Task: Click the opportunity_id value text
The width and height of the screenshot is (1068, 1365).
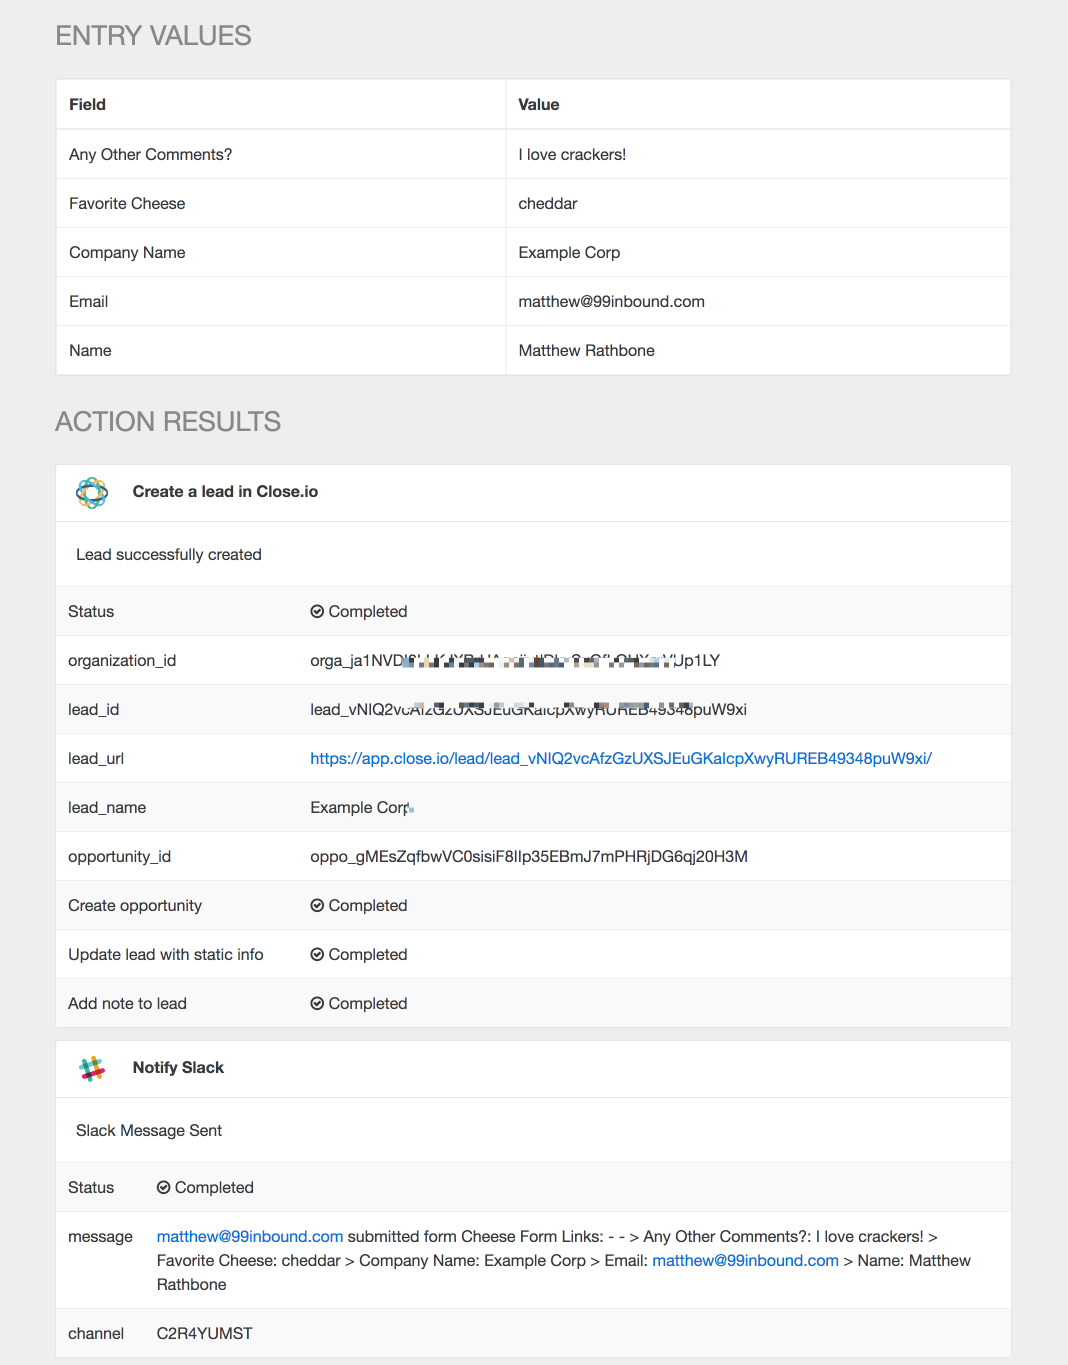Action: pos(528,856)
